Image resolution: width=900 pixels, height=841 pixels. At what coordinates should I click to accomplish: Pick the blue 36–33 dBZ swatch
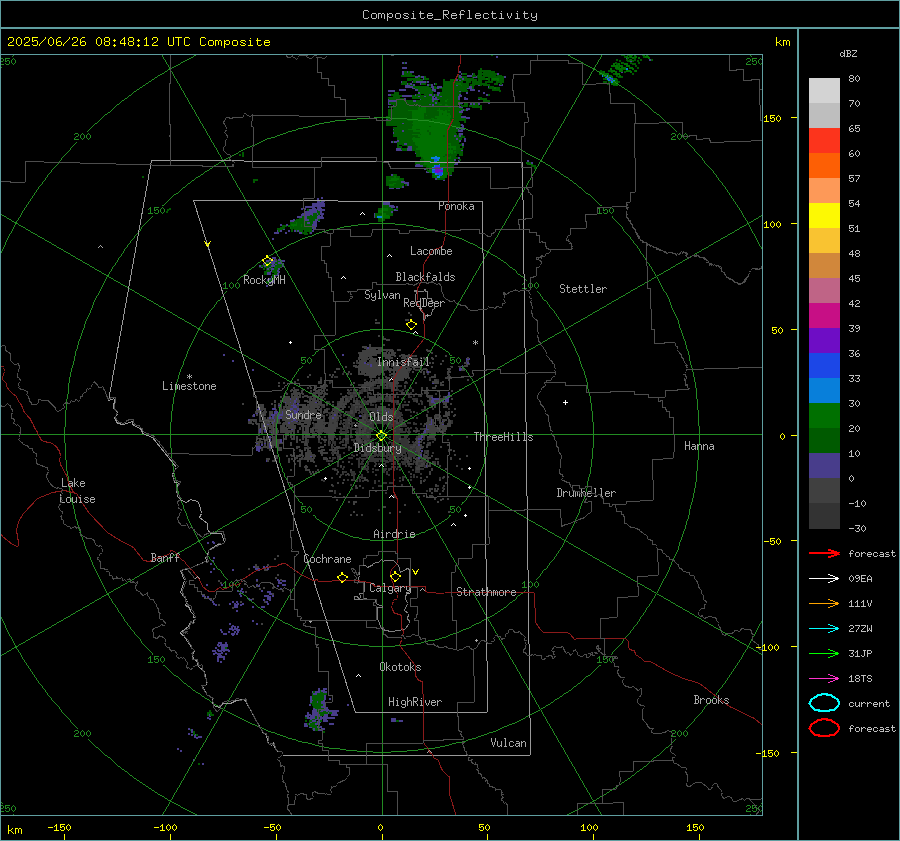tap(824, 366)
